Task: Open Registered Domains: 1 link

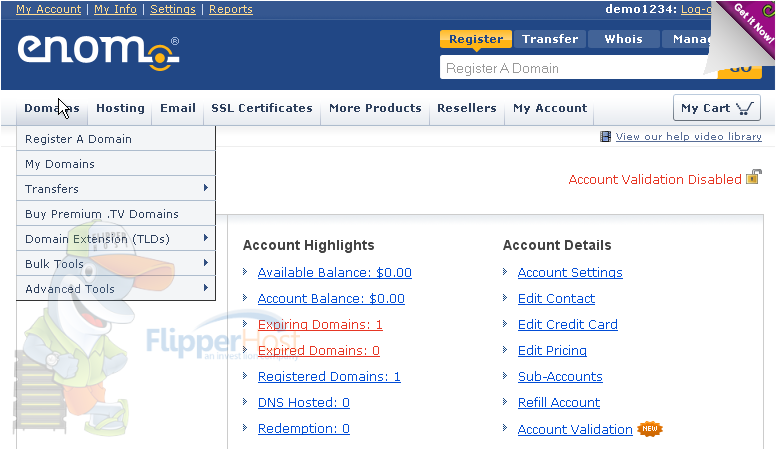Action: click(329, 376)
